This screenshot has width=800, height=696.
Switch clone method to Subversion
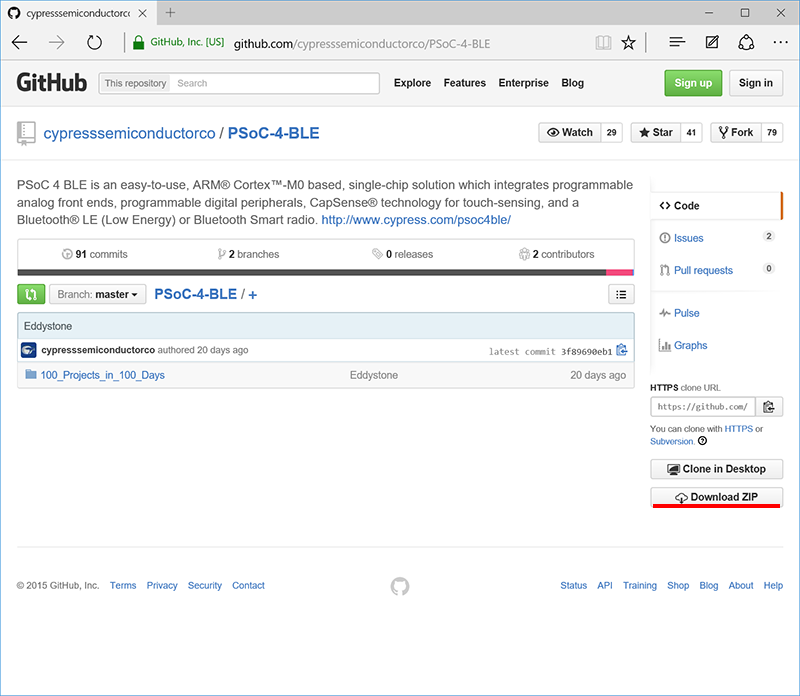[672, 441]
